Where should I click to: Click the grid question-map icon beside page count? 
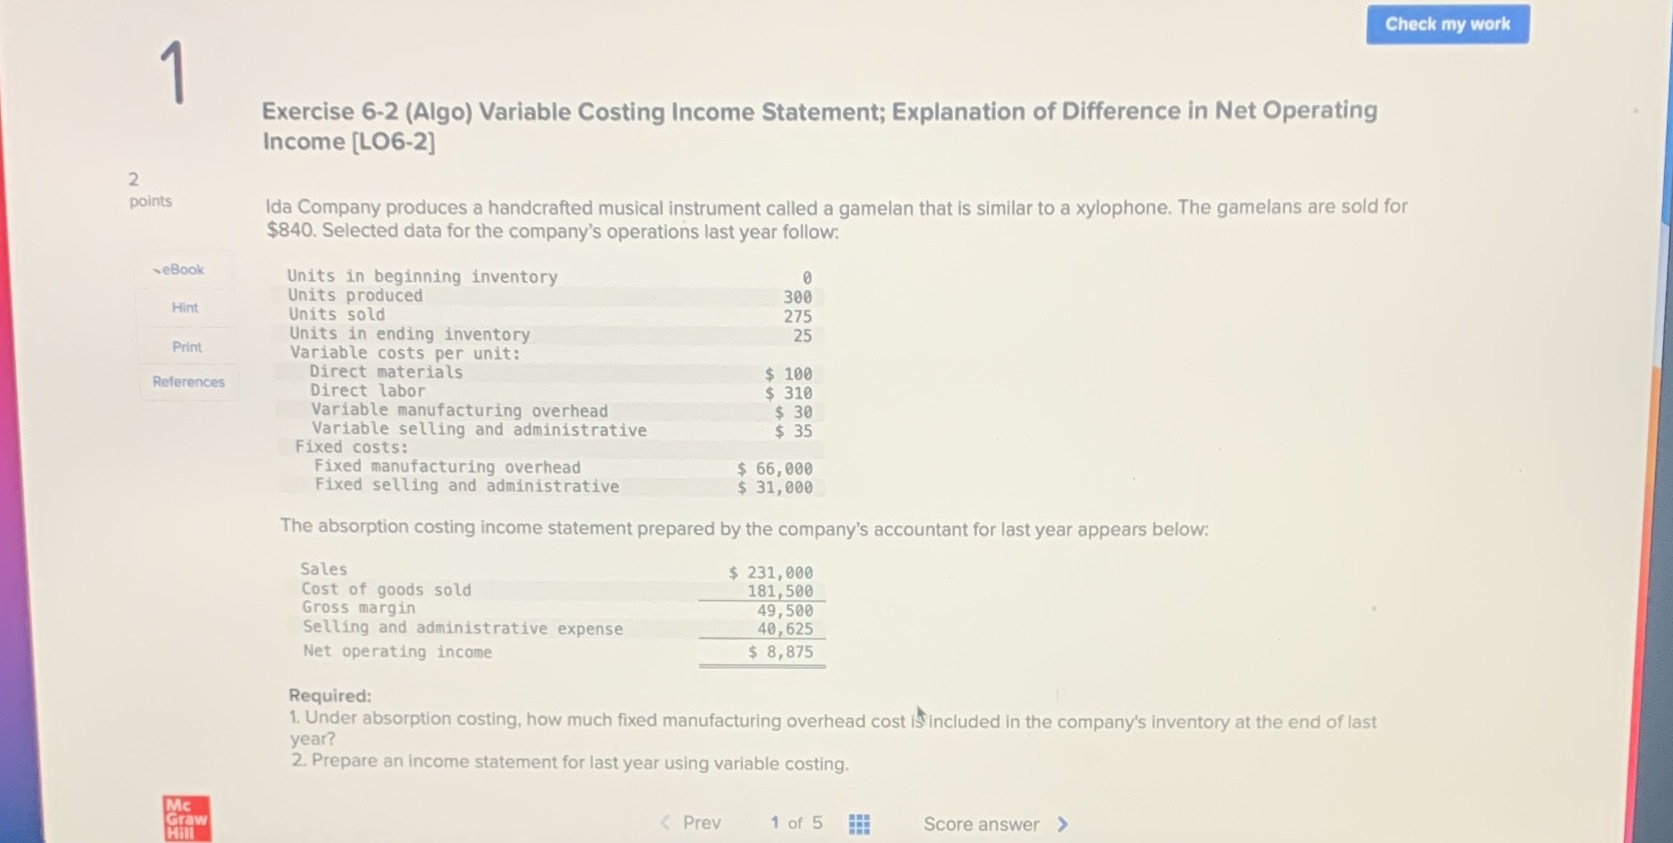(x=858, y=823)
